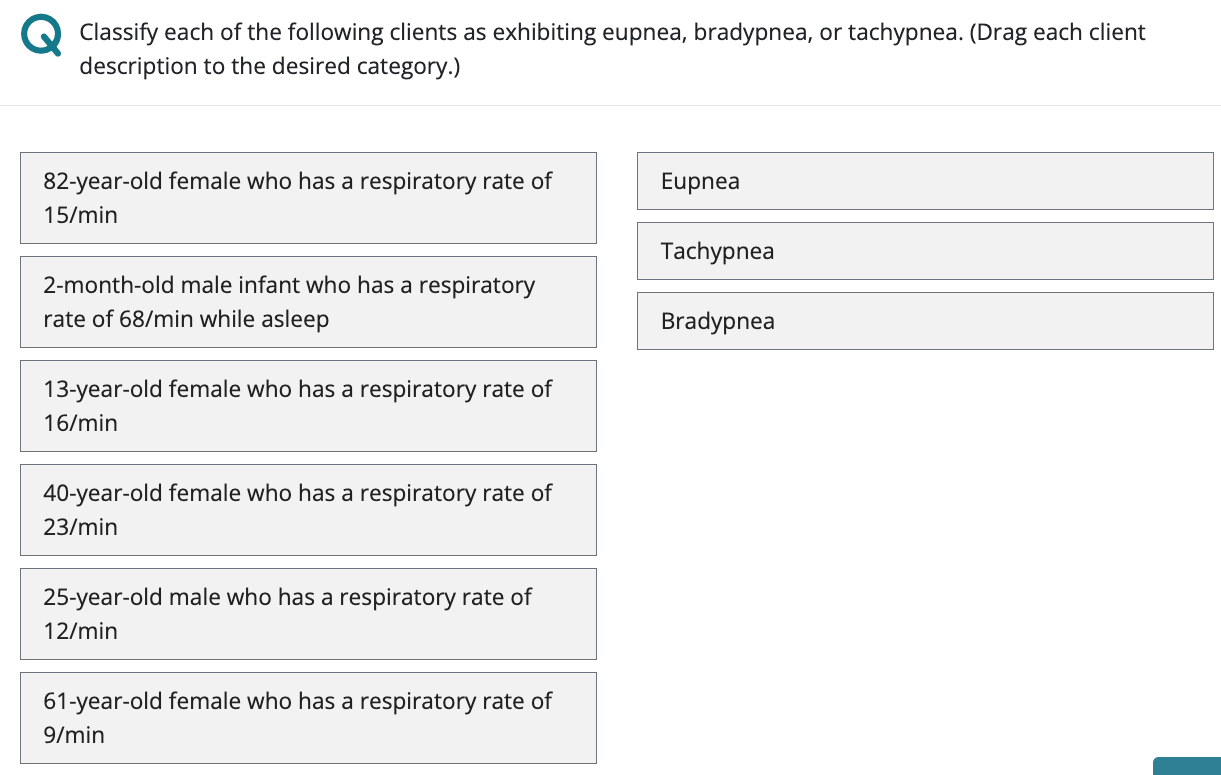Pick the 13-year-old female 16/min card
1221x775 pixels.
(x=308, y=406)
